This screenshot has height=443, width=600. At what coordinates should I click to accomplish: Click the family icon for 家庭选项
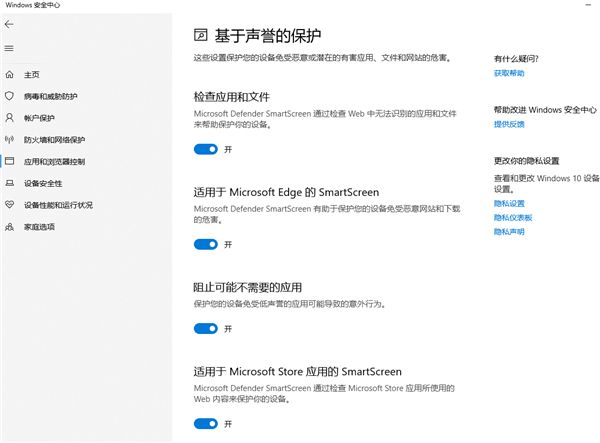pos(10,227)
